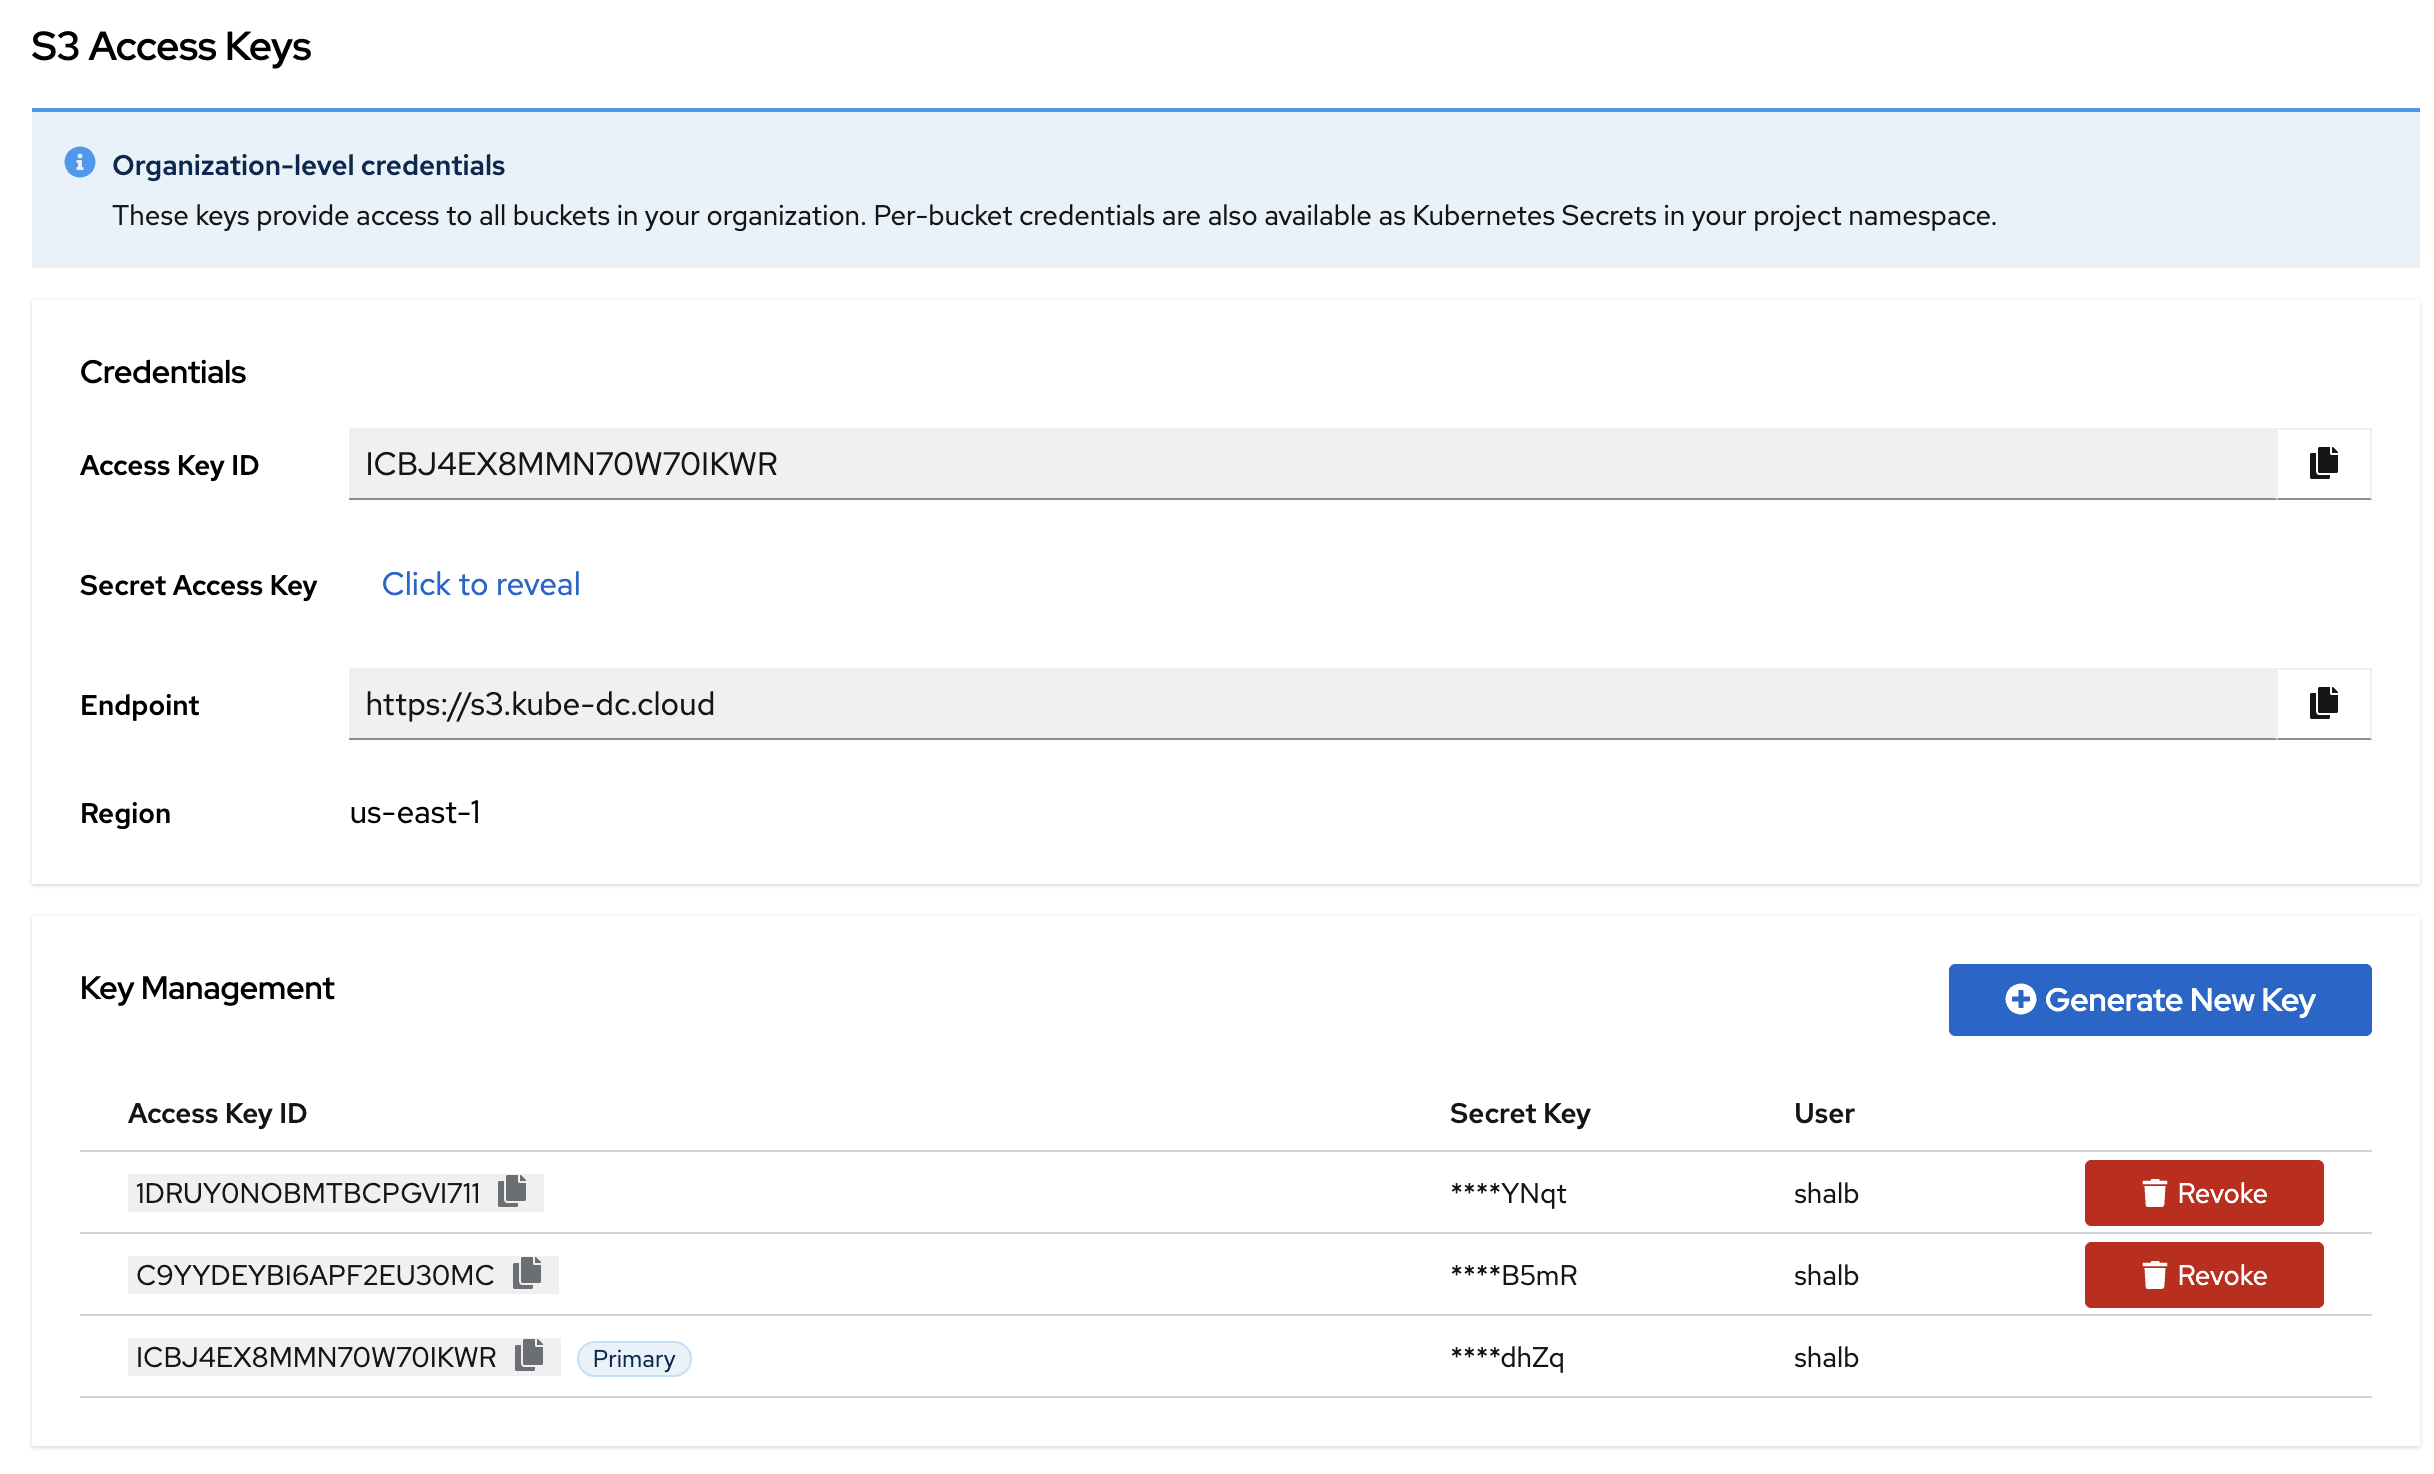Click the info icon in credentials banner
The width and height of the screenshot is (2434, 1474).
point(80,162)
